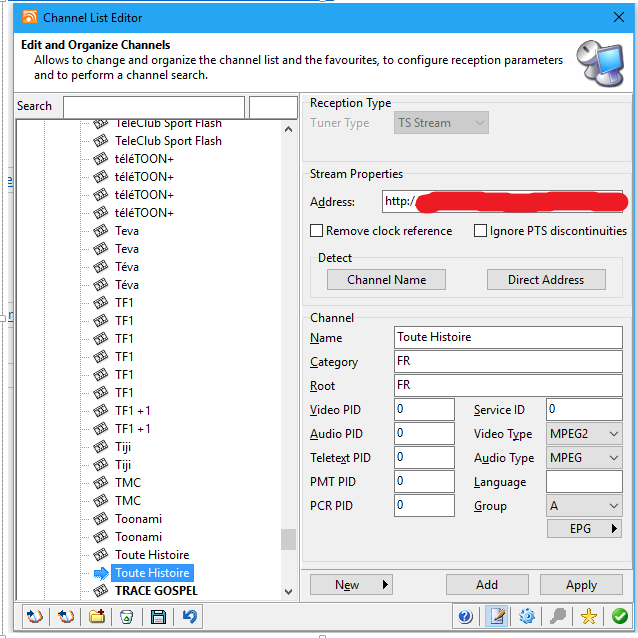The width and height of the screenshot is (638, 638).
Task: Click the channel list vertical scrollbar thumb
Action: pyautogui.click(x=288, y=539)
